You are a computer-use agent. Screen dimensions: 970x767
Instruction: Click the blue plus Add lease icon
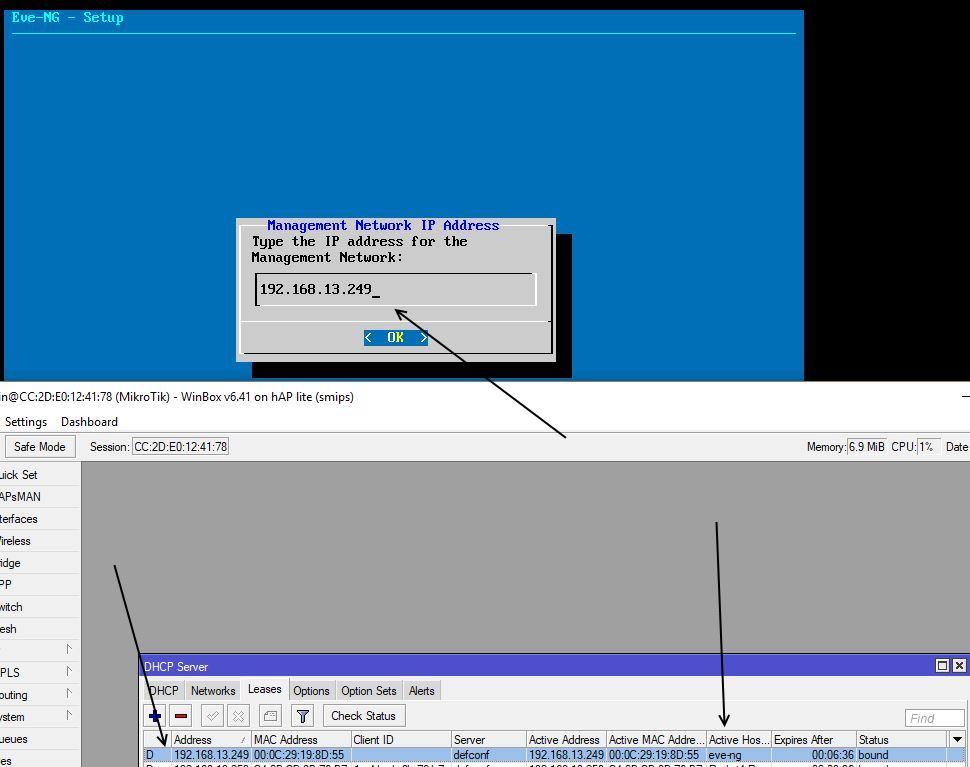155,716
